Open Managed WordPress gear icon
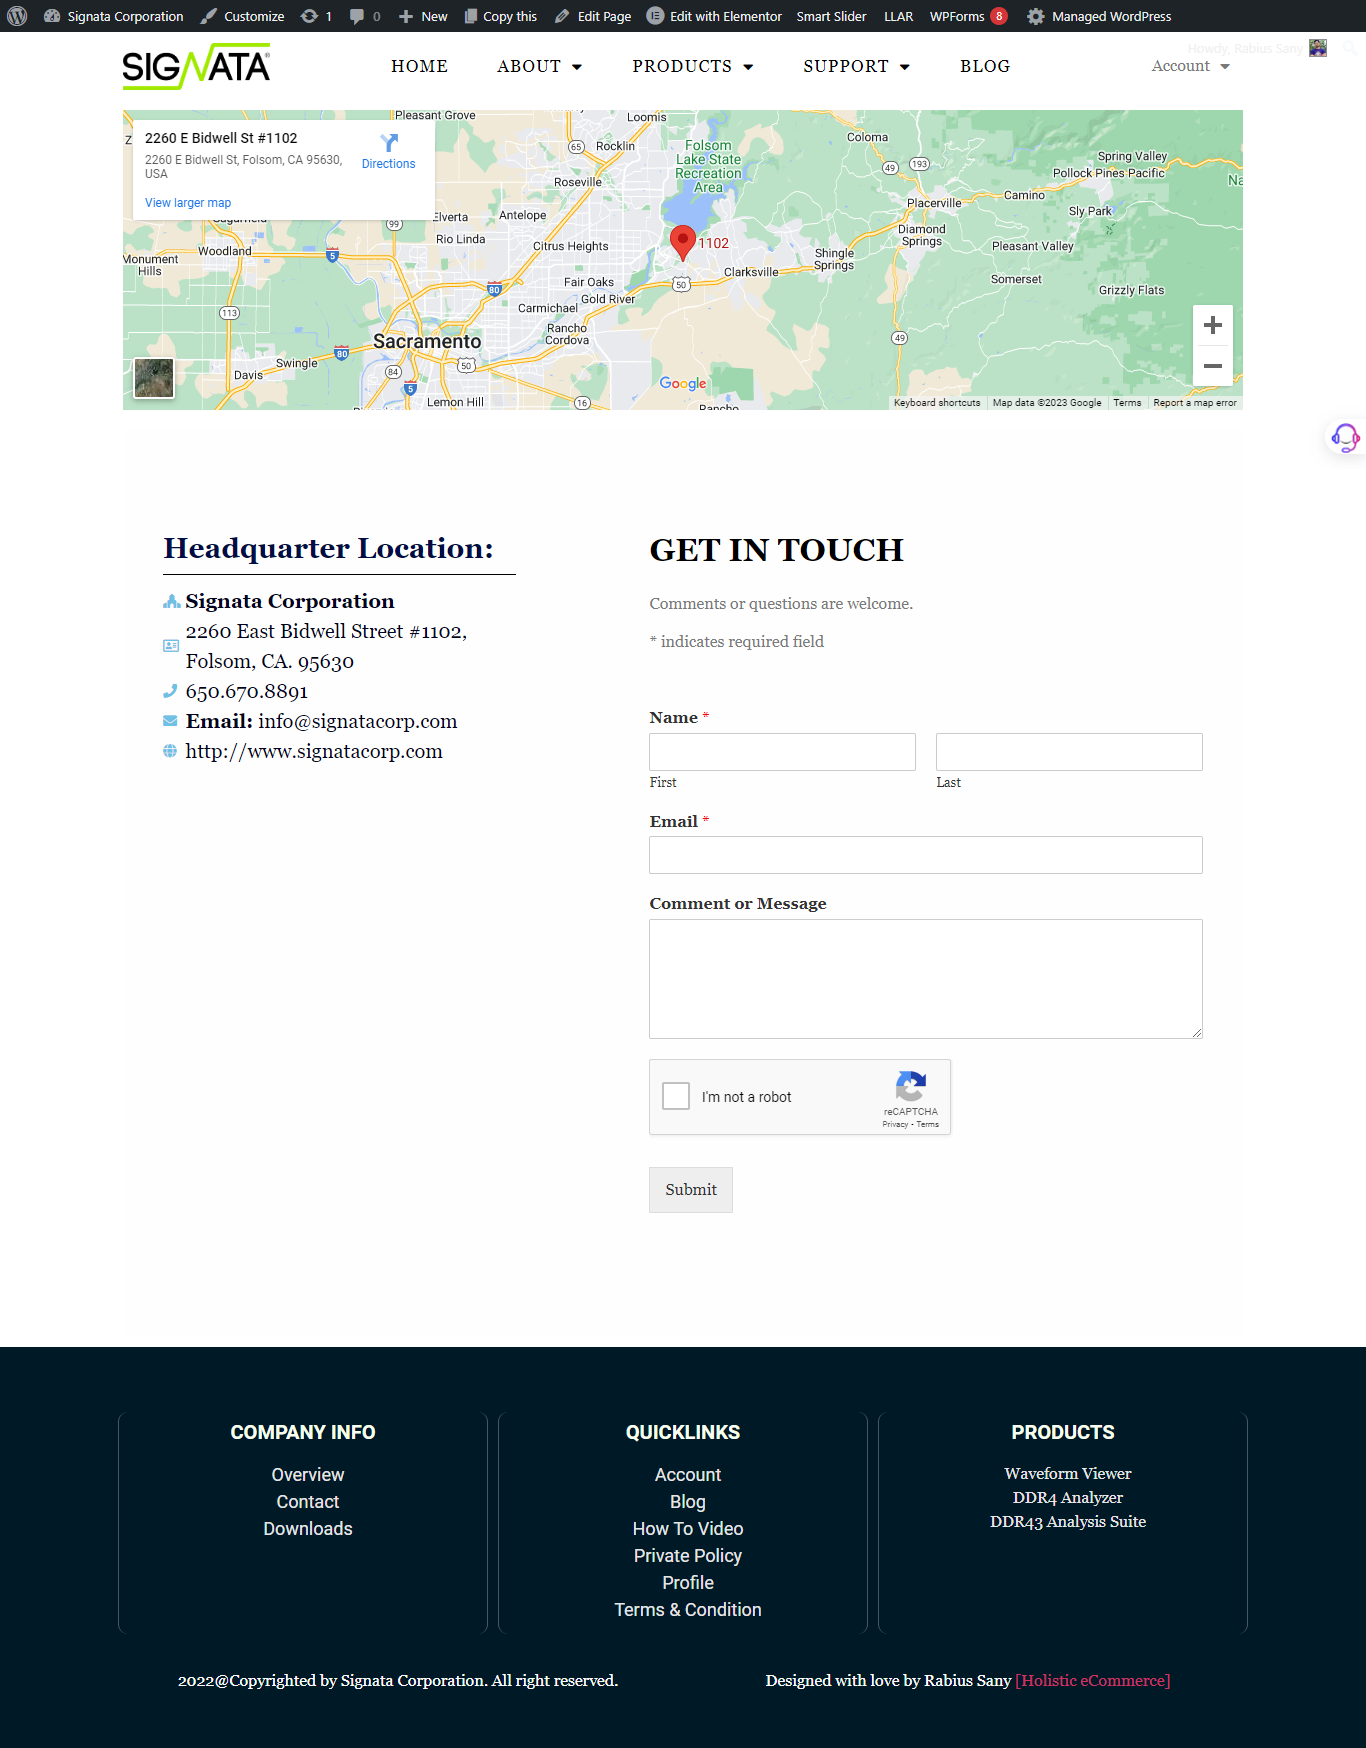Image resolution: width=1366 pixels, height=1748 pixels. [1036, 16]
